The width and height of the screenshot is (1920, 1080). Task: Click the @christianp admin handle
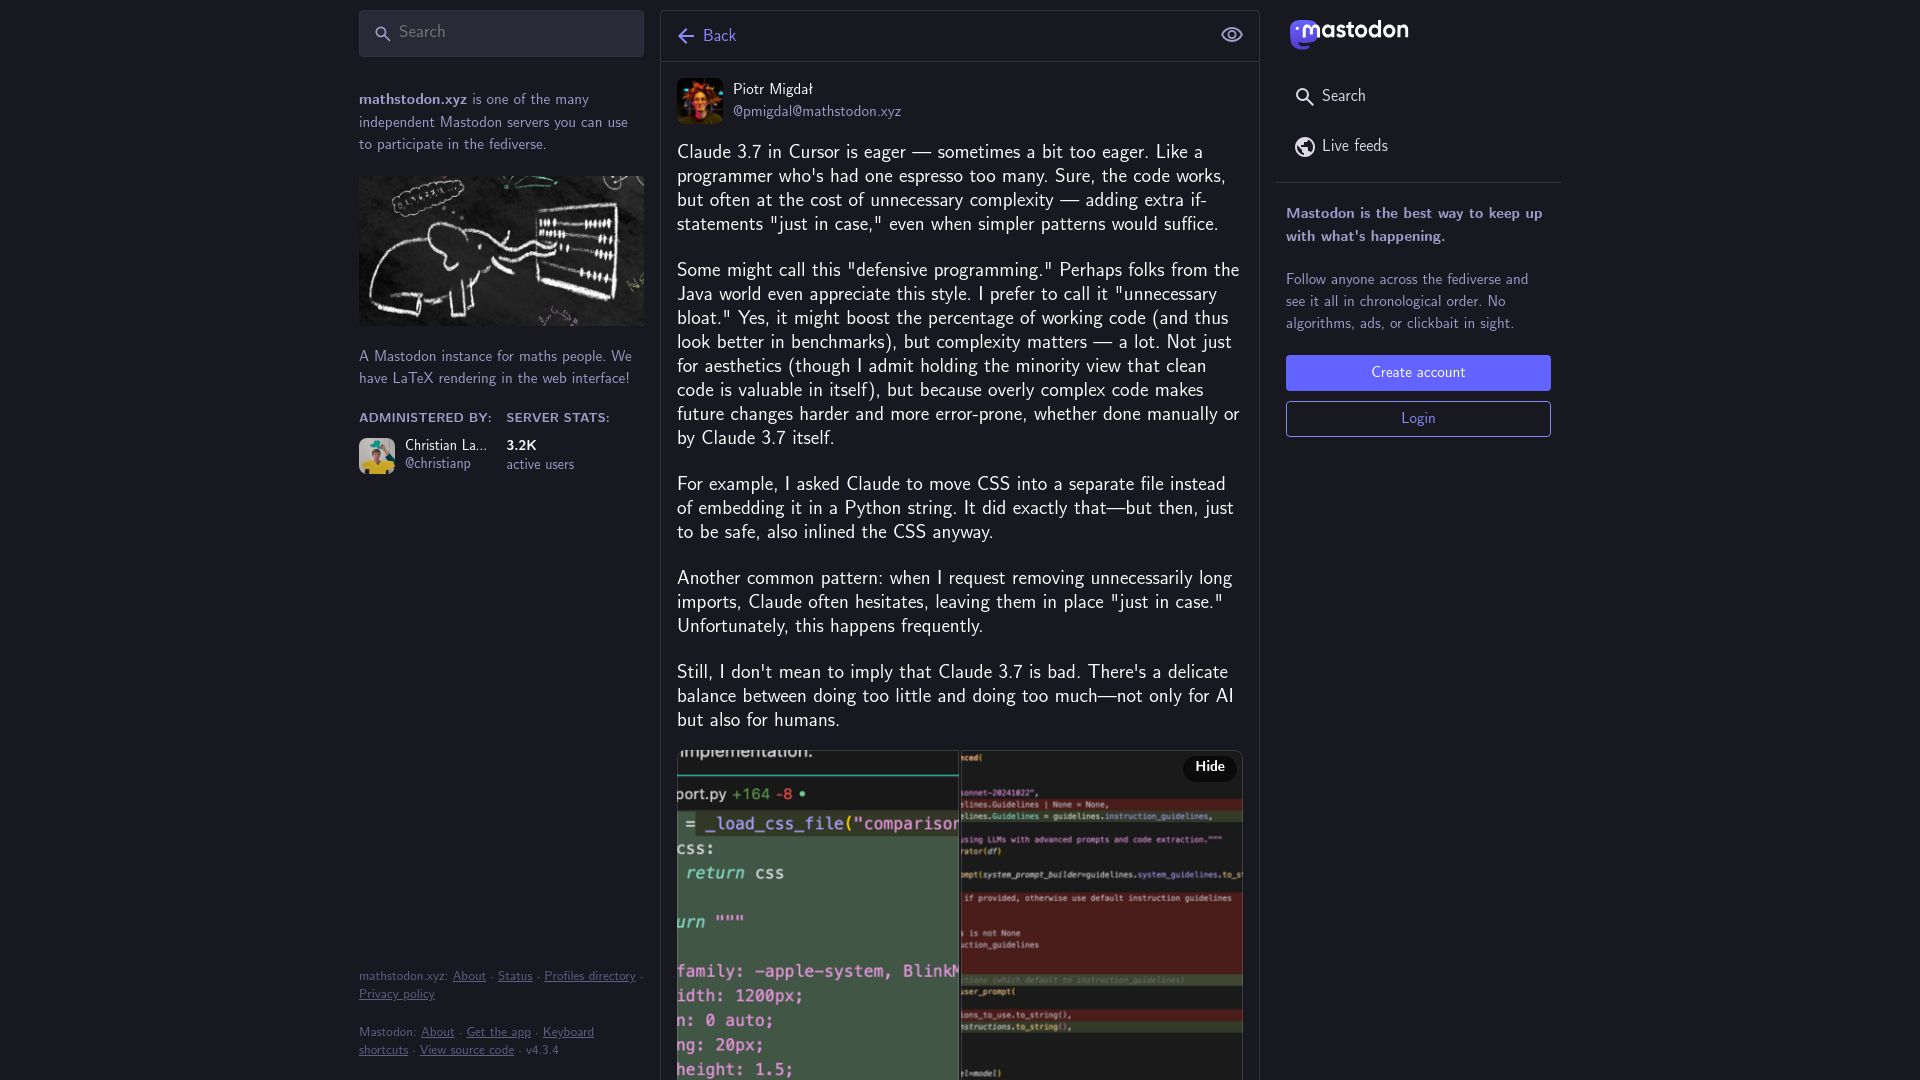[437, 464]
